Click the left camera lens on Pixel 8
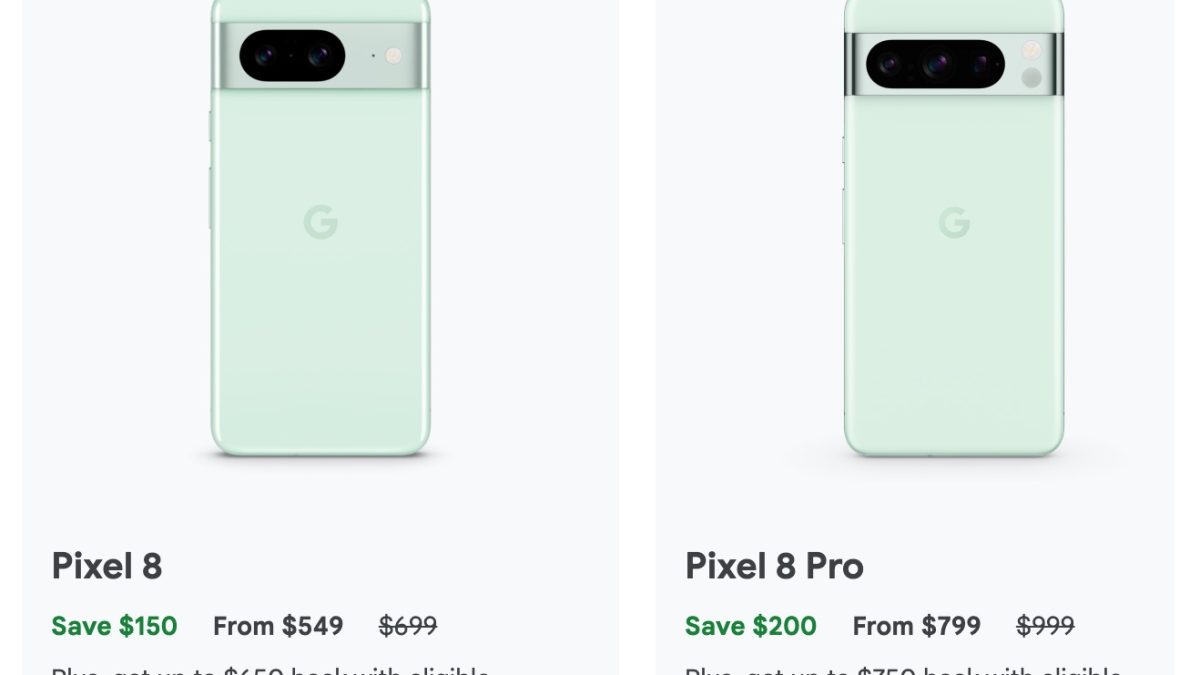Image resolution: width=1200 pixels, height=675 pixels. point(265,55)
